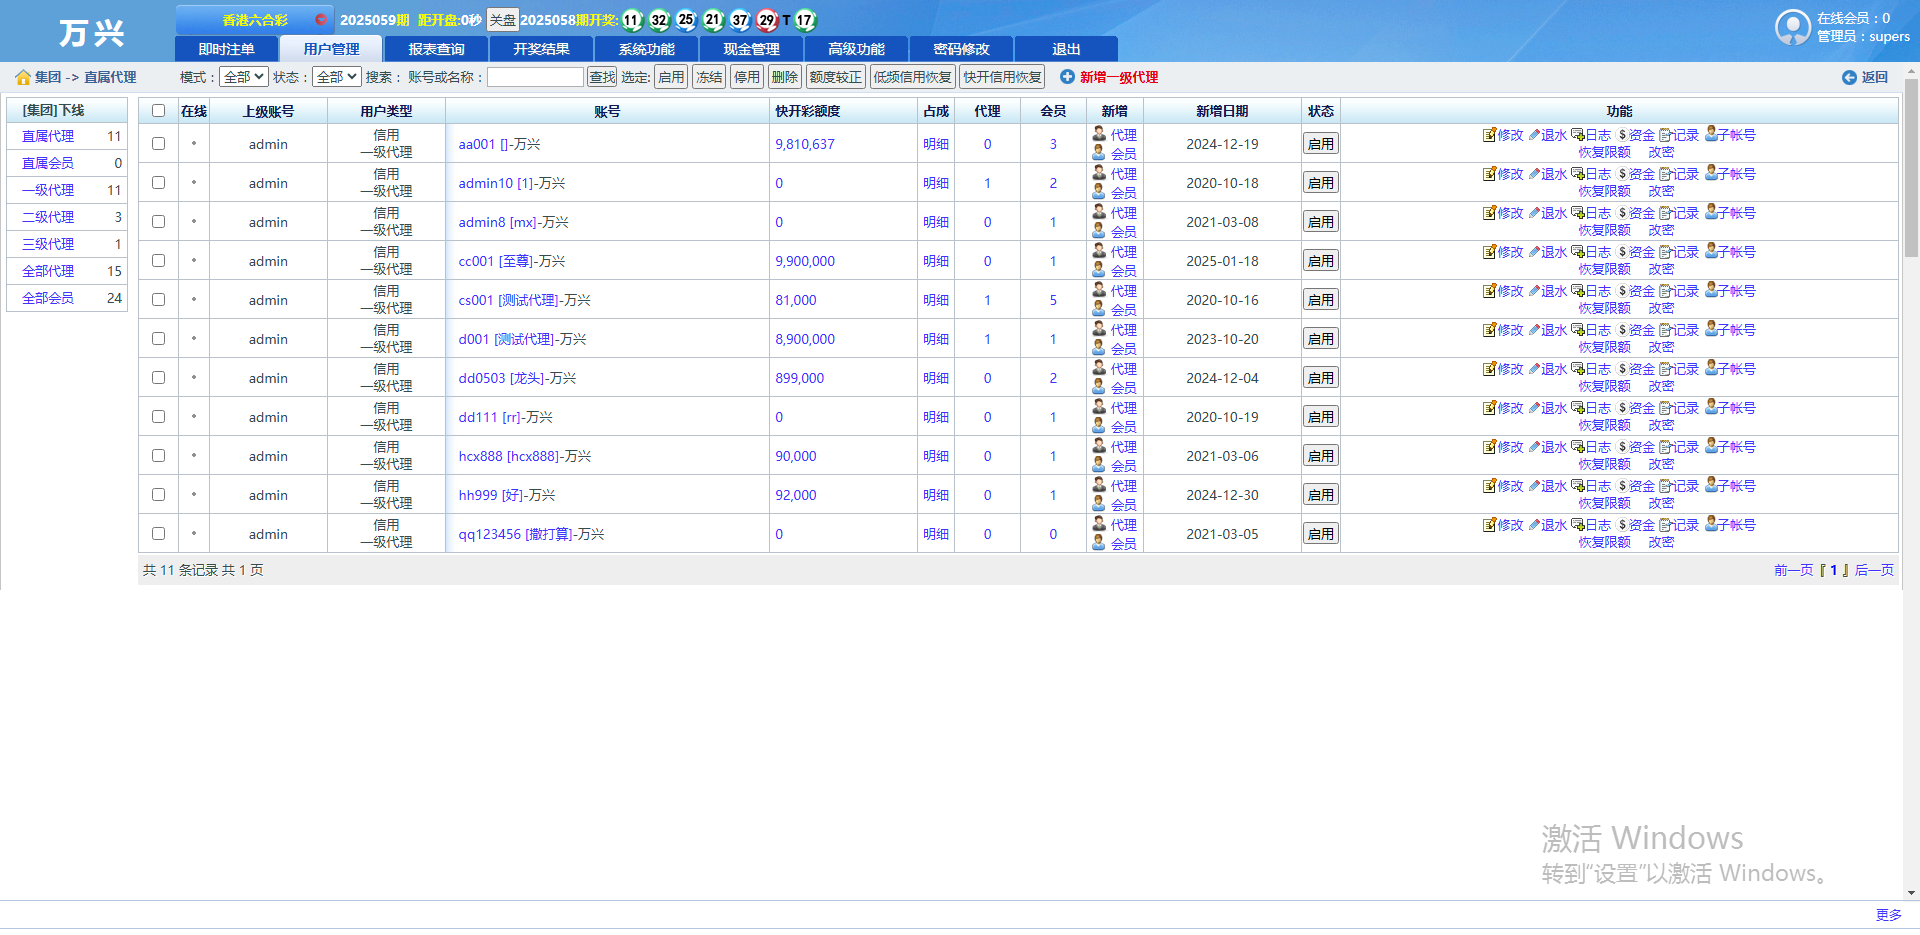Click the 返回 back arrow icon

tap(1849, 77)
